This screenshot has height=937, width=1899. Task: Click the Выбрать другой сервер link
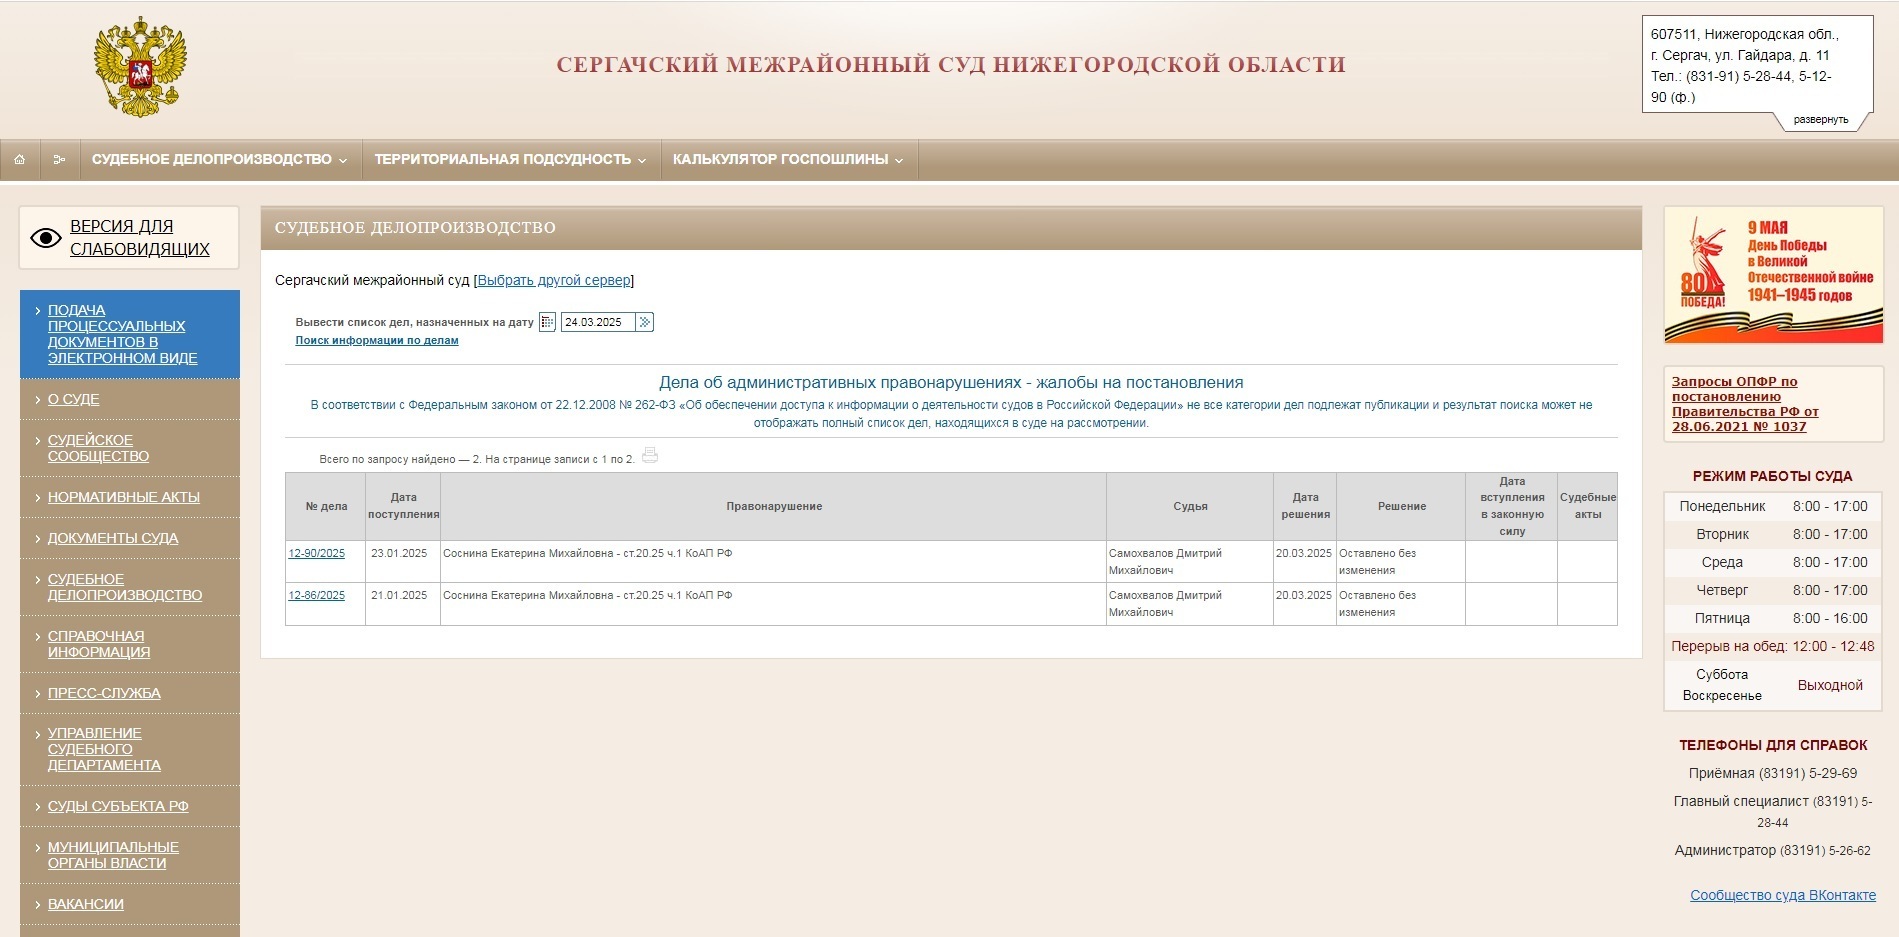pos(553,280)
